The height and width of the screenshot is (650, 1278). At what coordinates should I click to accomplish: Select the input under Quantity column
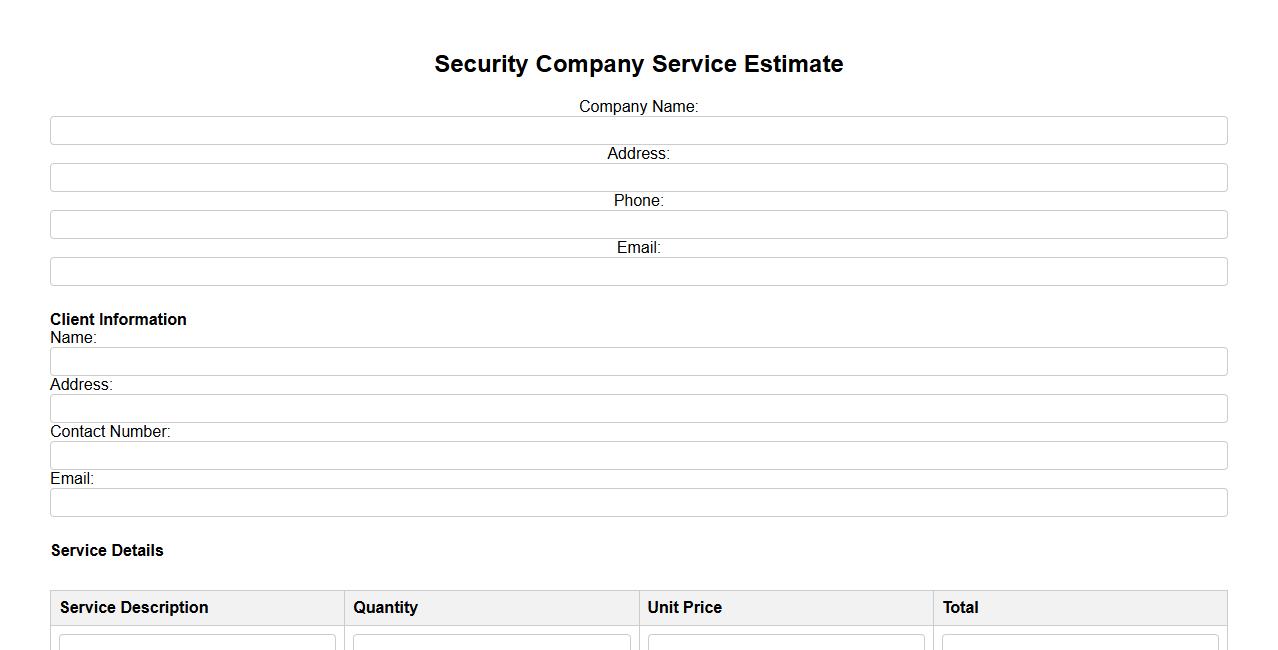tap(491, 642)
